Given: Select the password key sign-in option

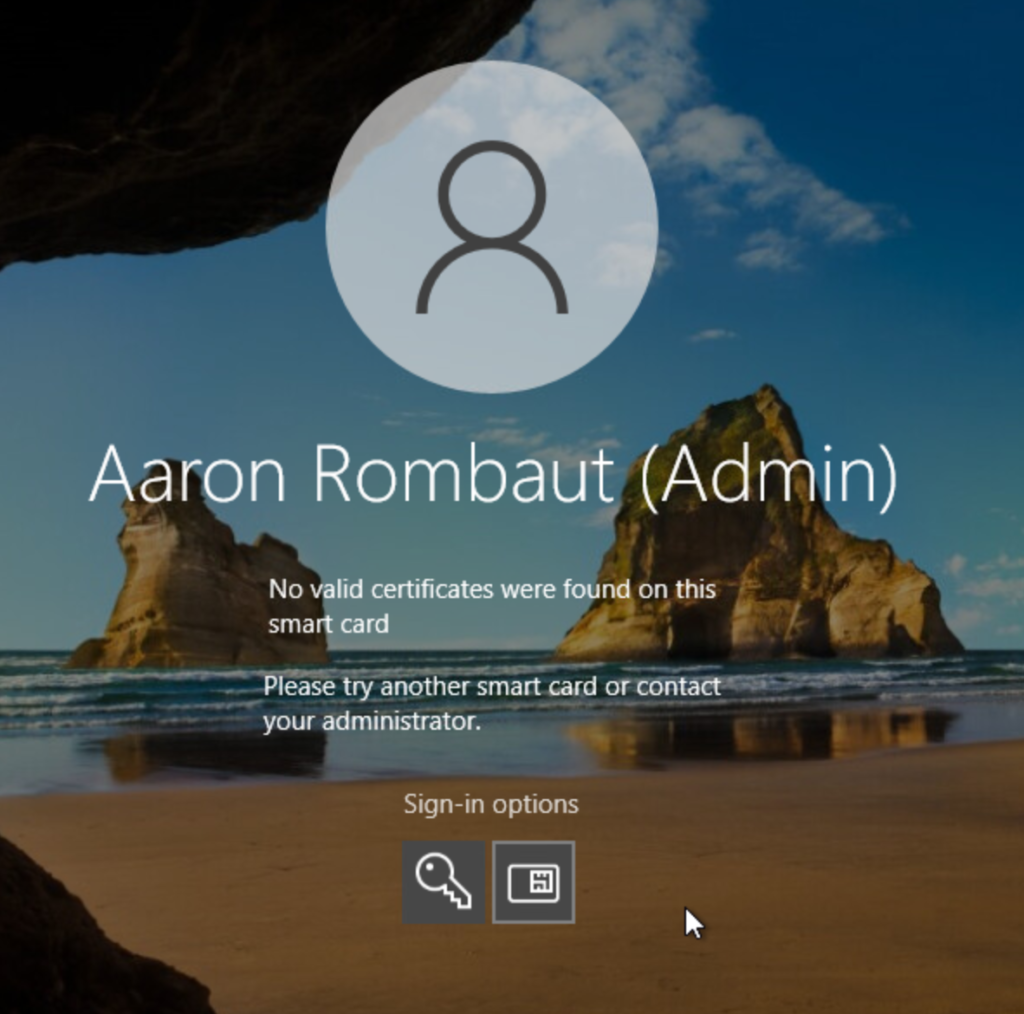Looking at the screenshot, I should 443,882.
